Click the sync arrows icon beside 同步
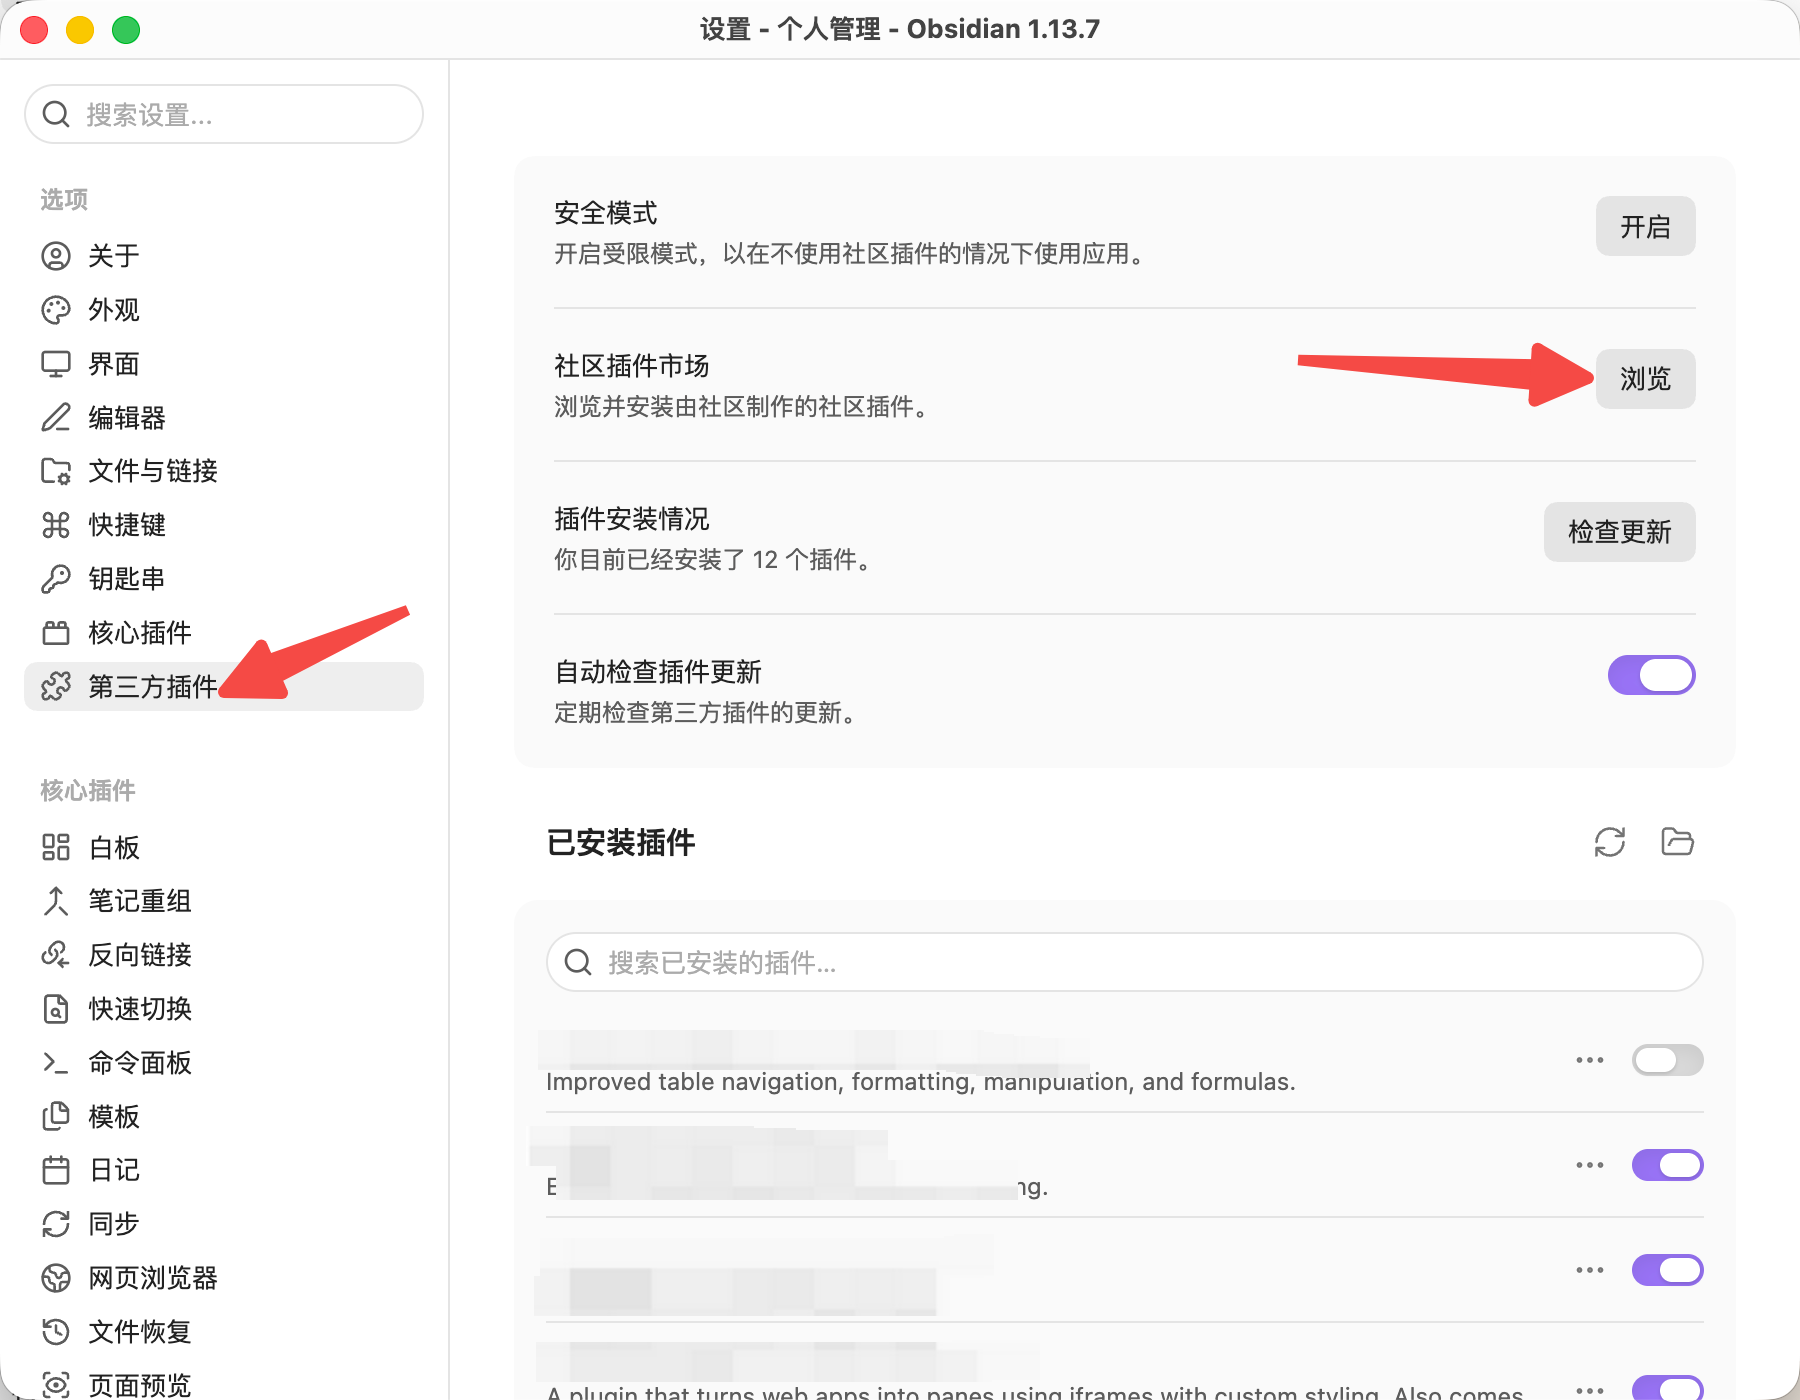The width and height of the screenshot is (1800, 1400). [x=56, y=1224]
